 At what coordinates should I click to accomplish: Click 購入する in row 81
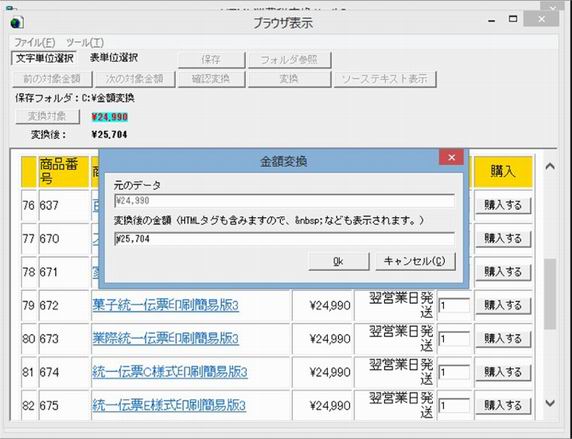point(503,372)
